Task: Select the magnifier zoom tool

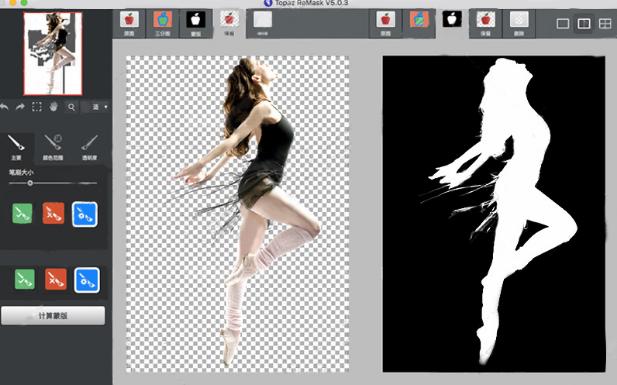Action: click(x=71, y=107)
